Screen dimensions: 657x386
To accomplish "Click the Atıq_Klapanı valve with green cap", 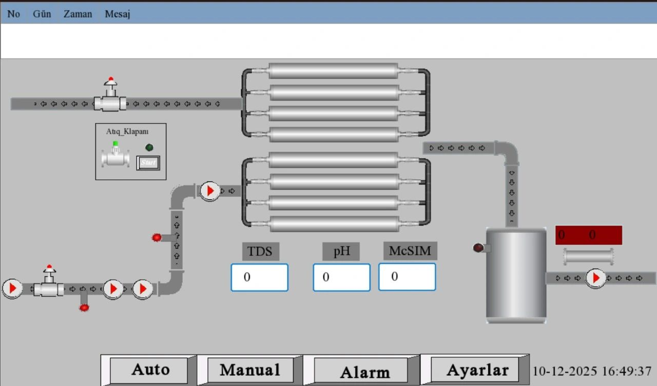I will tap(115, 154).
